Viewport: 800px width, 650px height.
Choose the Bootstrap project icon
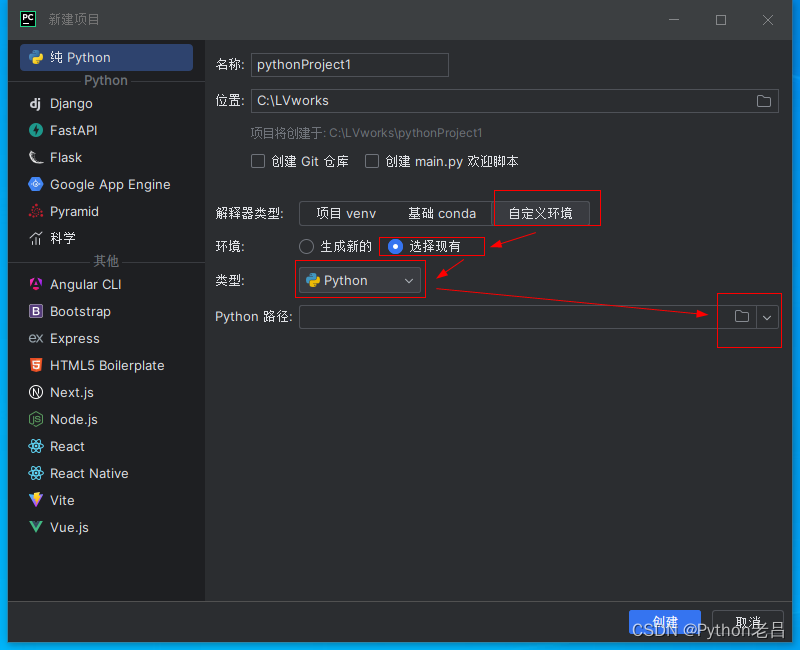coord(36,311)
